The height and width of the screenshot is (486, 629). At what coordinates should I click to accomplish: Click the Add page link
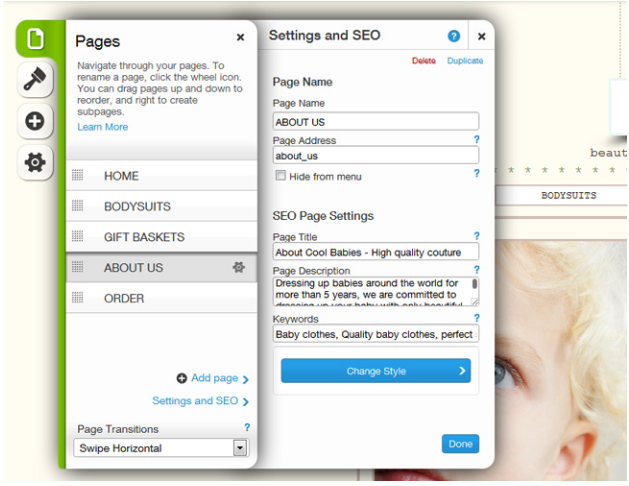click(x=215, y=378)
